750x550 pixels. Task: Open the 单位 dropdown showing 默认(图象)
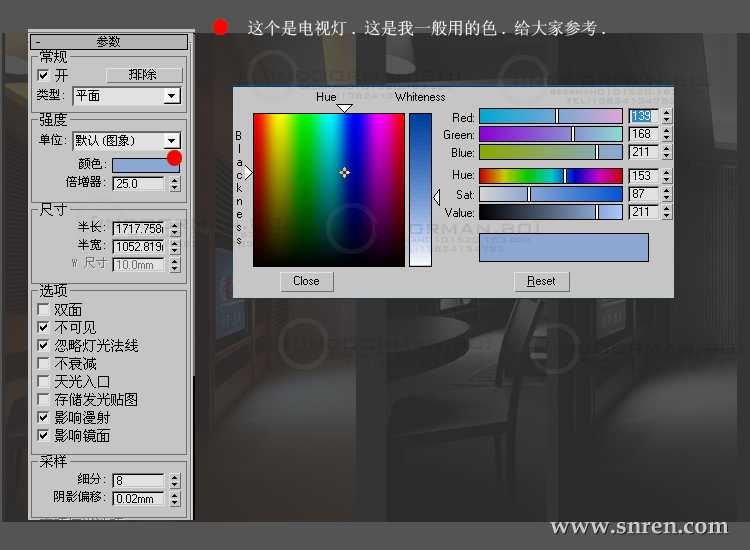coord(127,141)
